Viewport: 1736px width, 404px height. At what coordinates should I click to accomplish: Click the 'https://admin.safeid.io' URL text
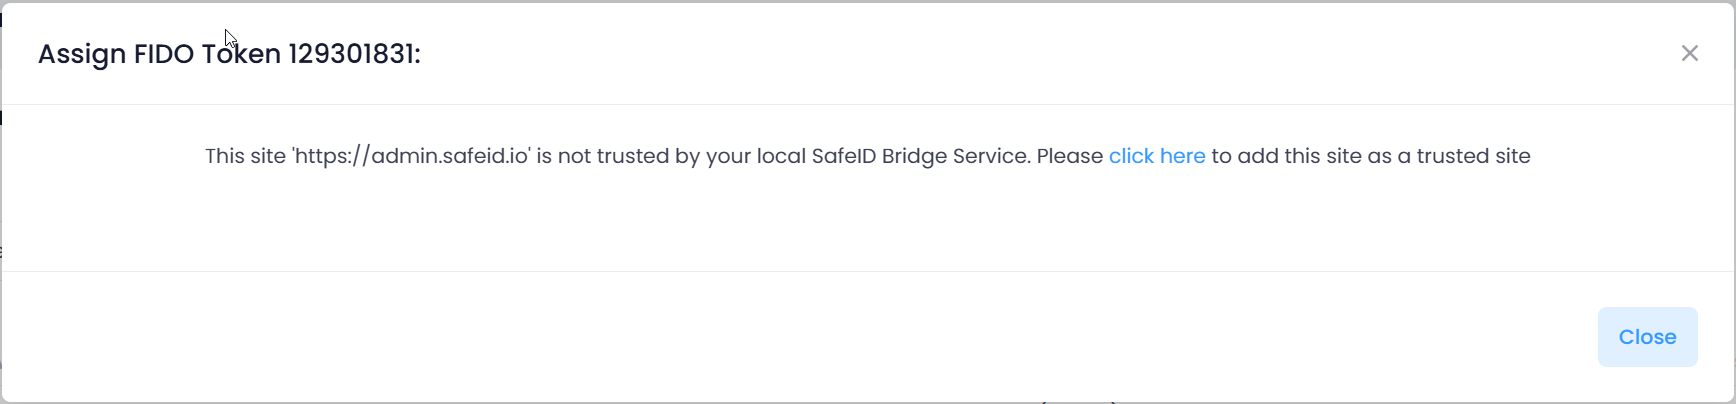point(411,156)
